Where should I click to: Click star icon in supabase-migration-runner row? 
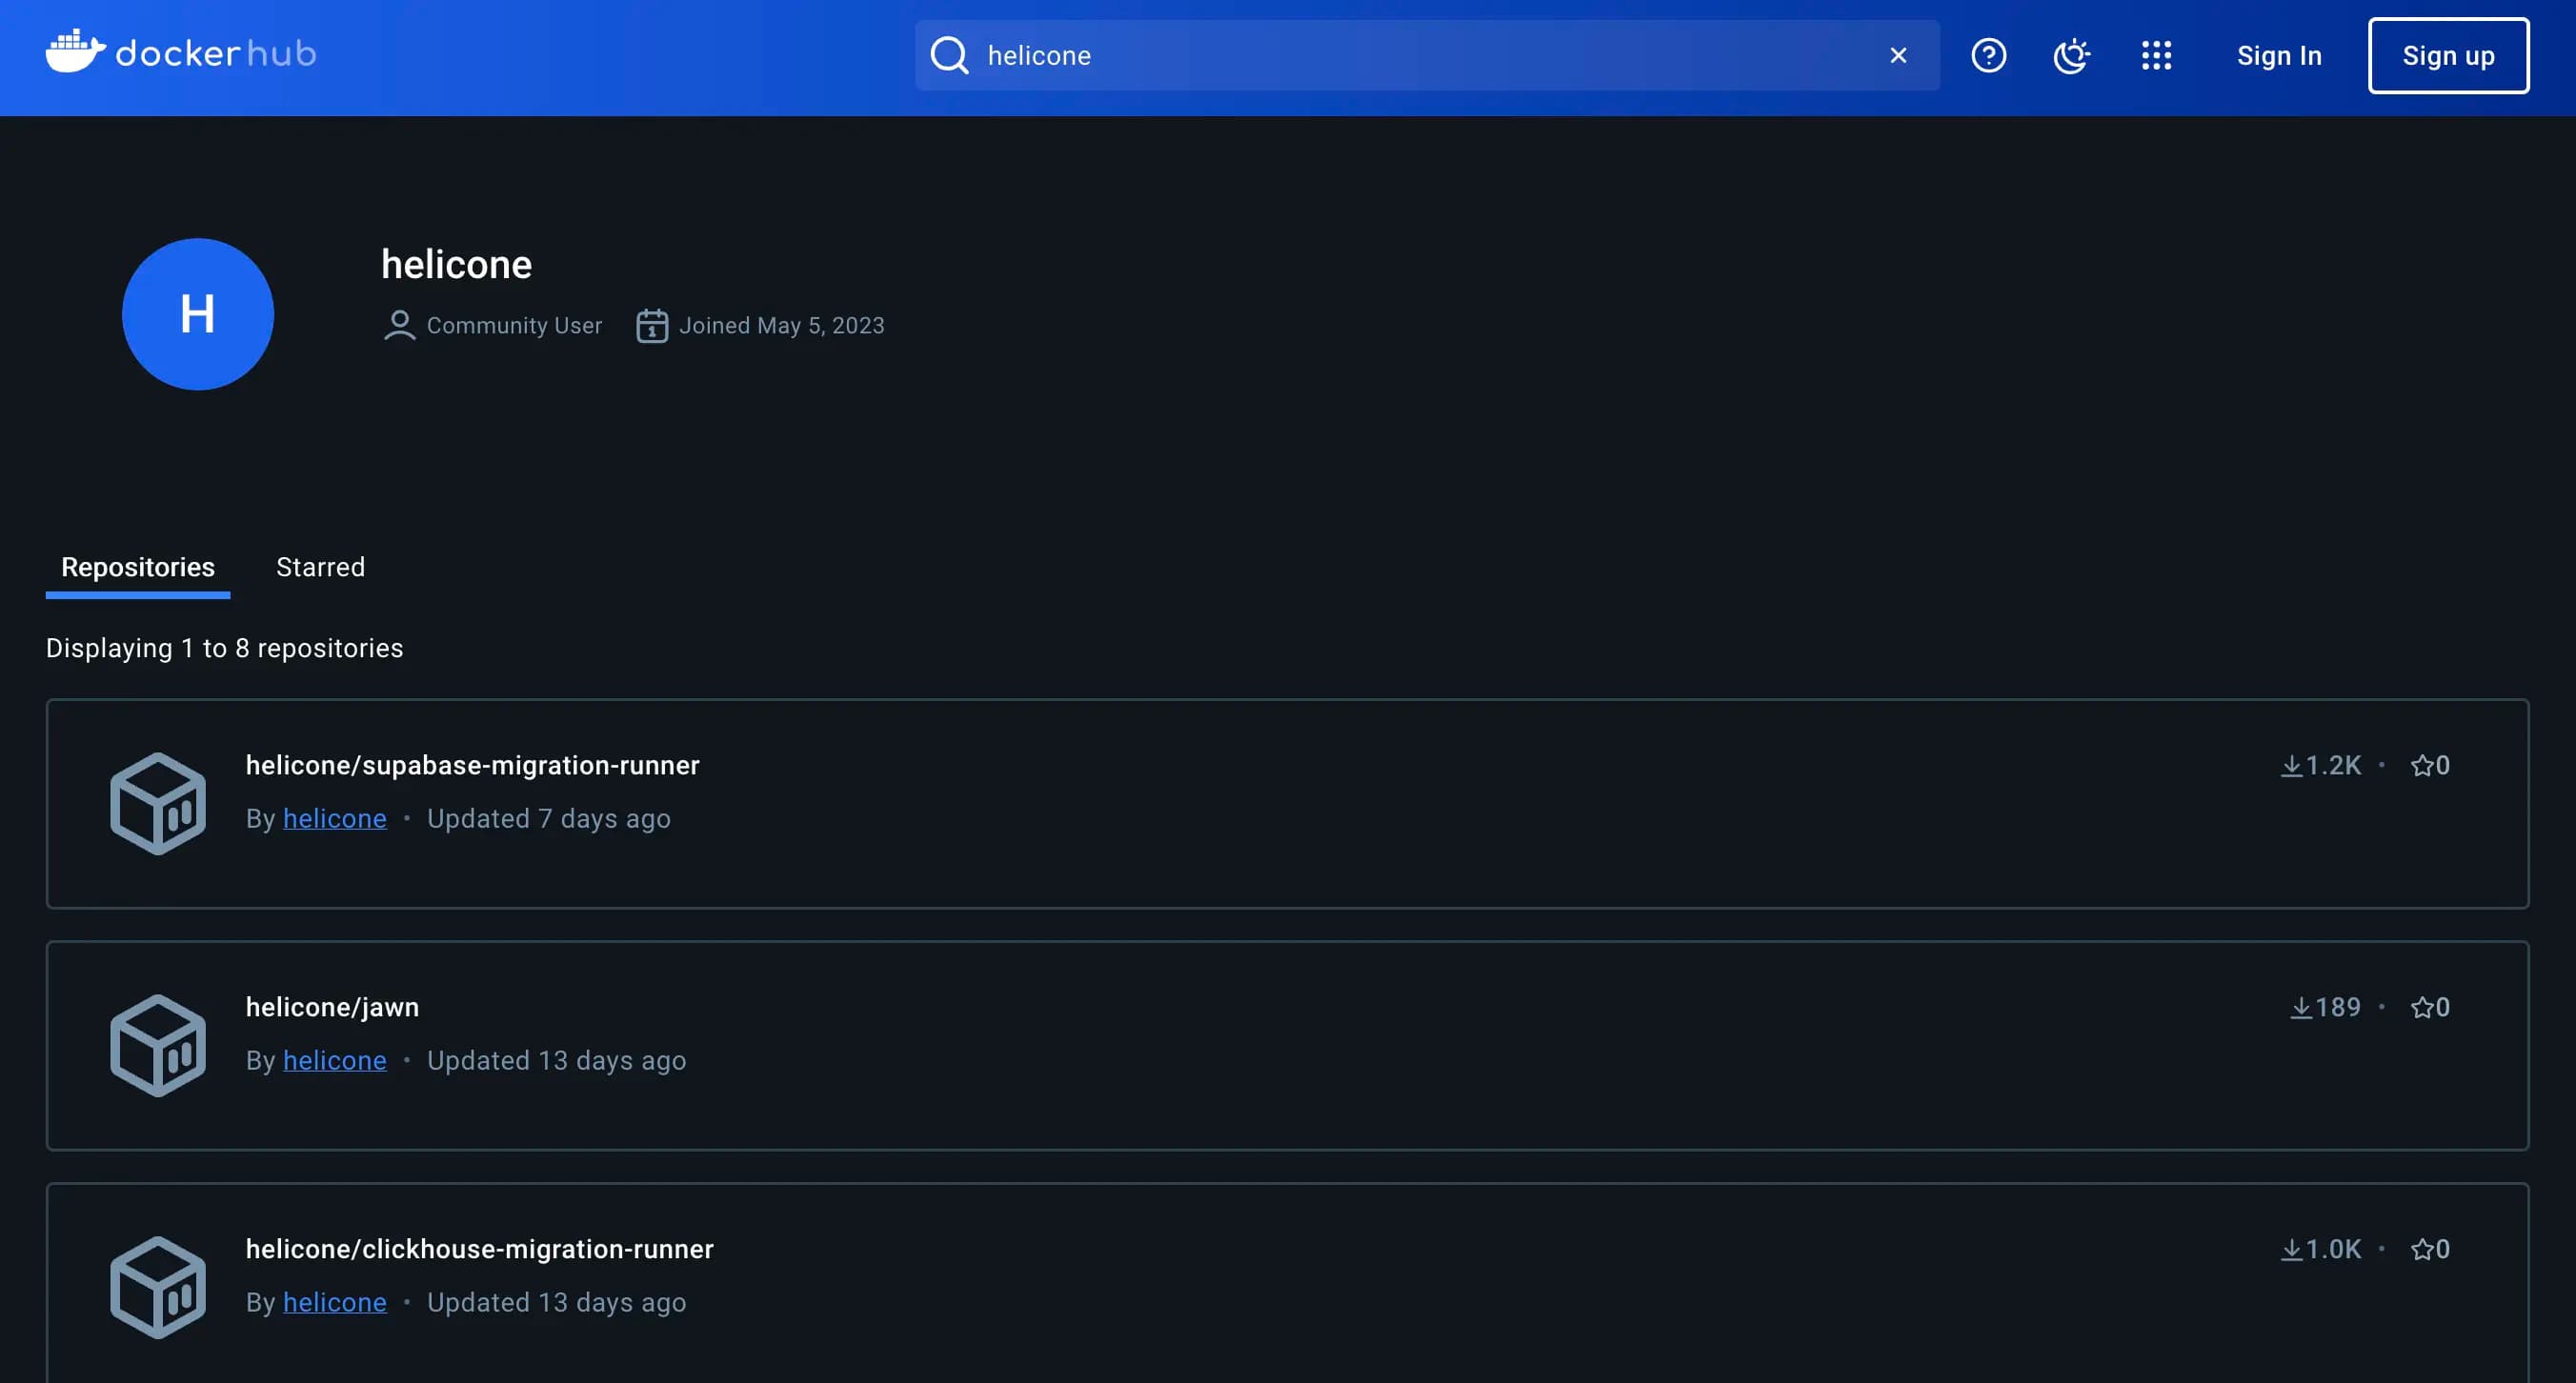click(2422, 765)
